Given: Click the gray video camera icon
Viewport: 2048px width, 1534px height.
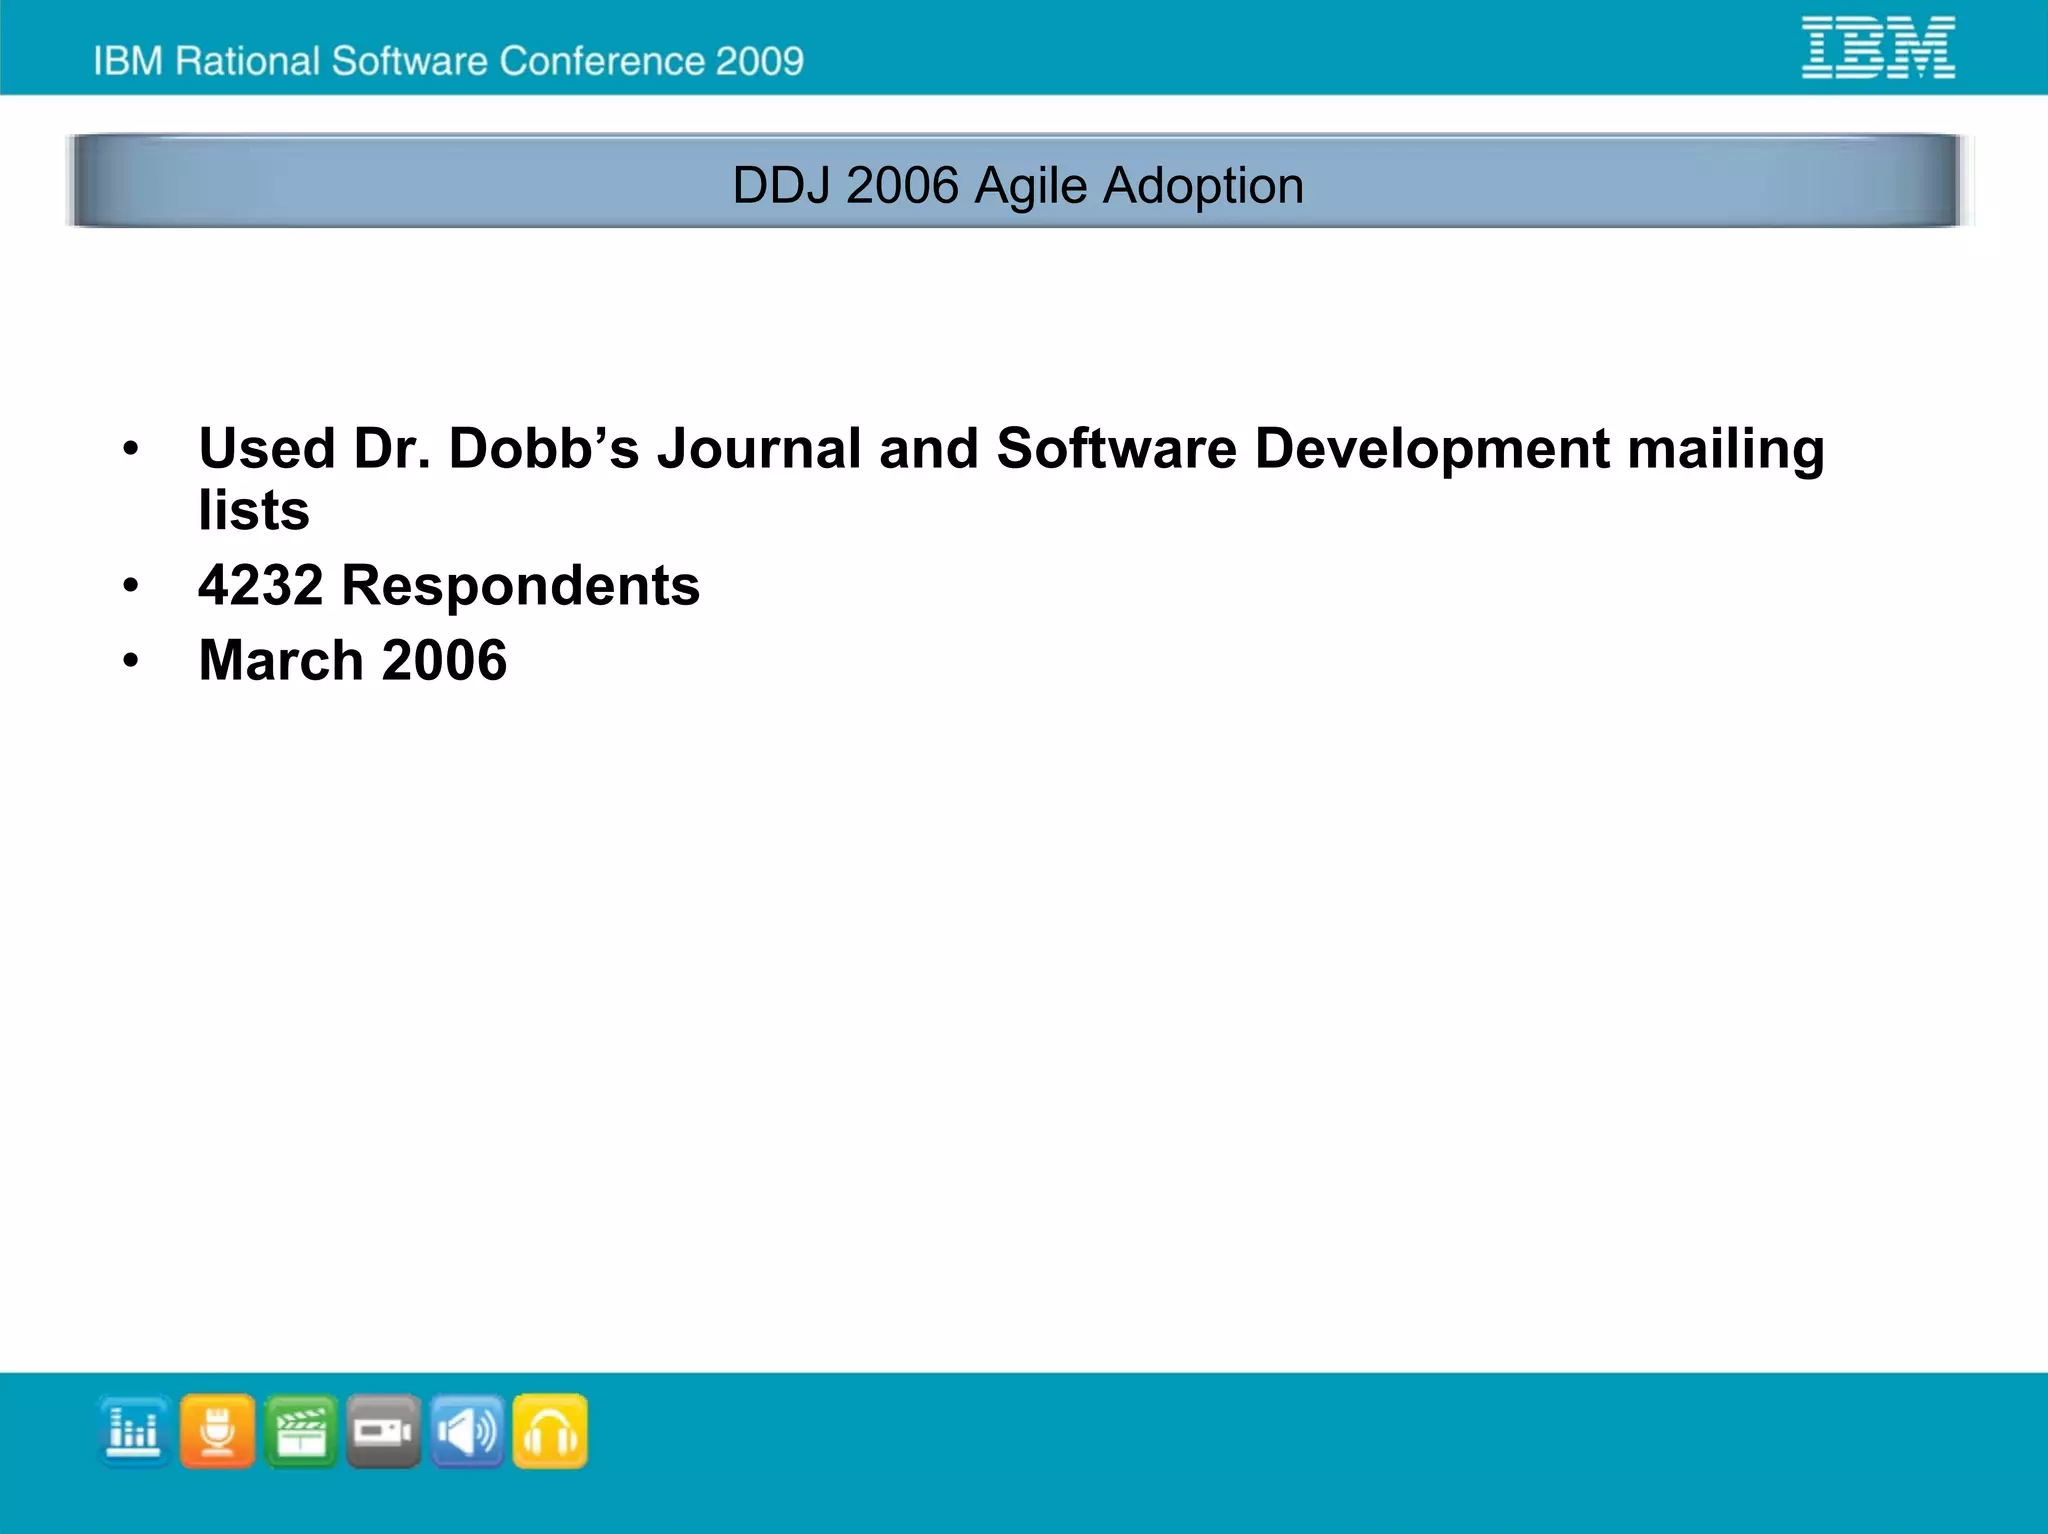Looking at the screenshot, I should coord(384,1431).
